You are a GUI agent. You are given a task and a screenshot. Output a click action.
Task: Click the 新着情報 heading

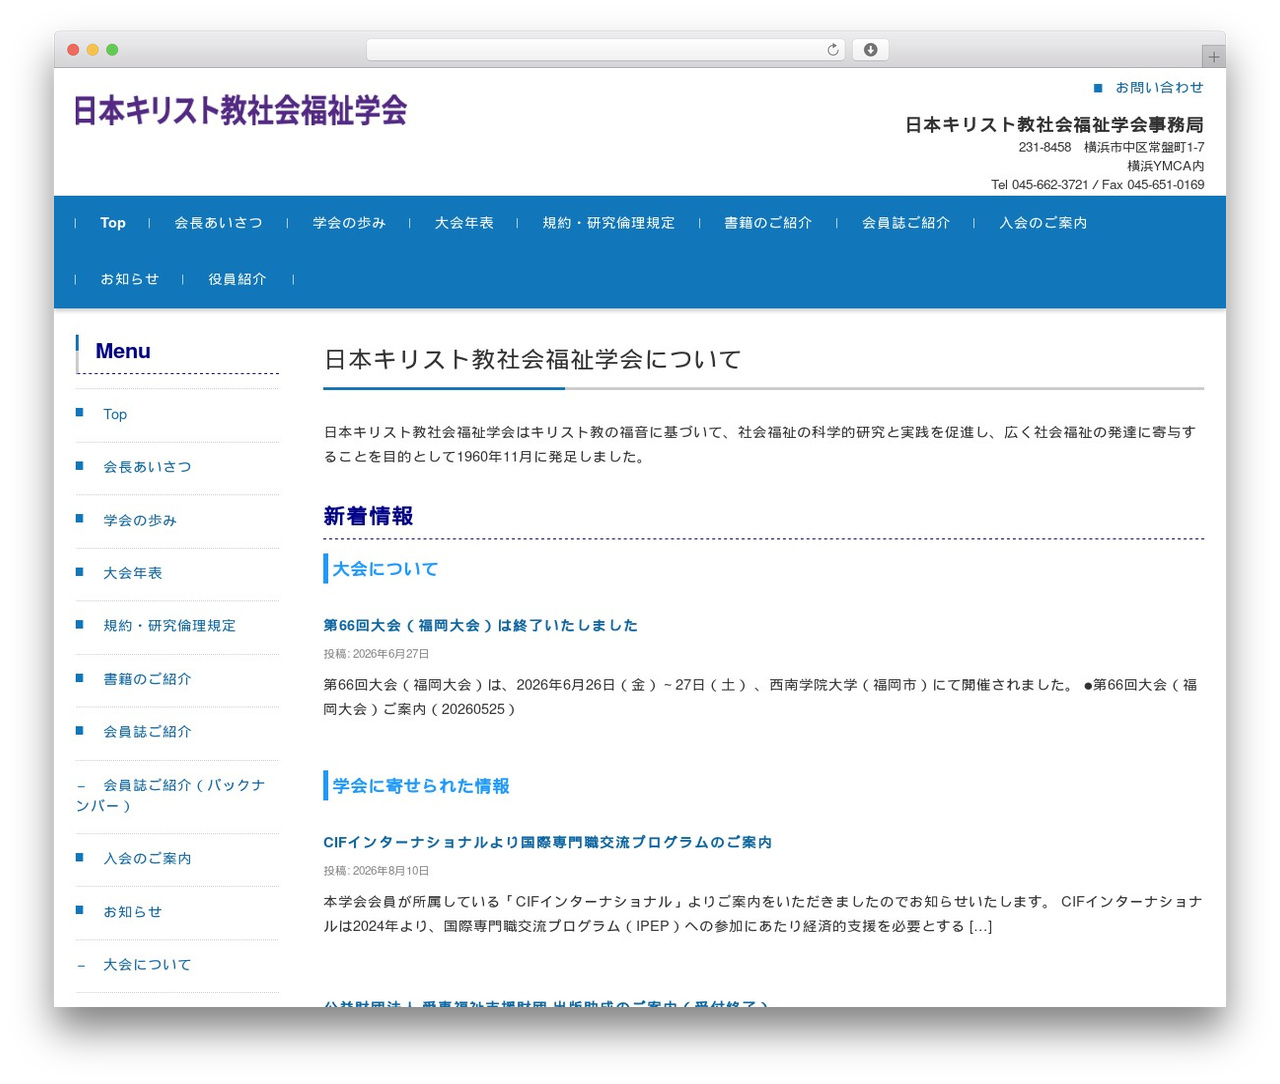[368, 516]
